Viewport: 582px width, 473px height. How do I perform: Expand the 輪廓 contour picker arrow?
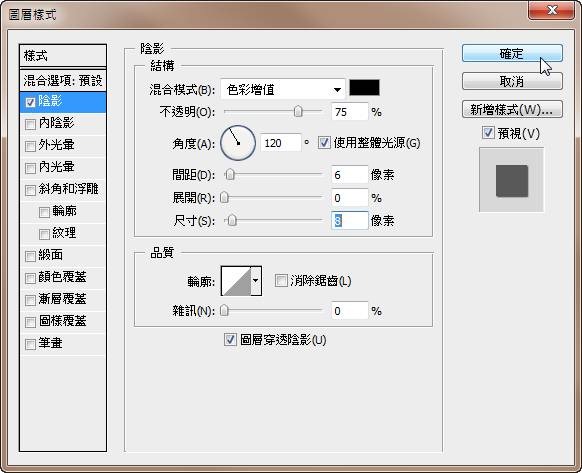256,281
